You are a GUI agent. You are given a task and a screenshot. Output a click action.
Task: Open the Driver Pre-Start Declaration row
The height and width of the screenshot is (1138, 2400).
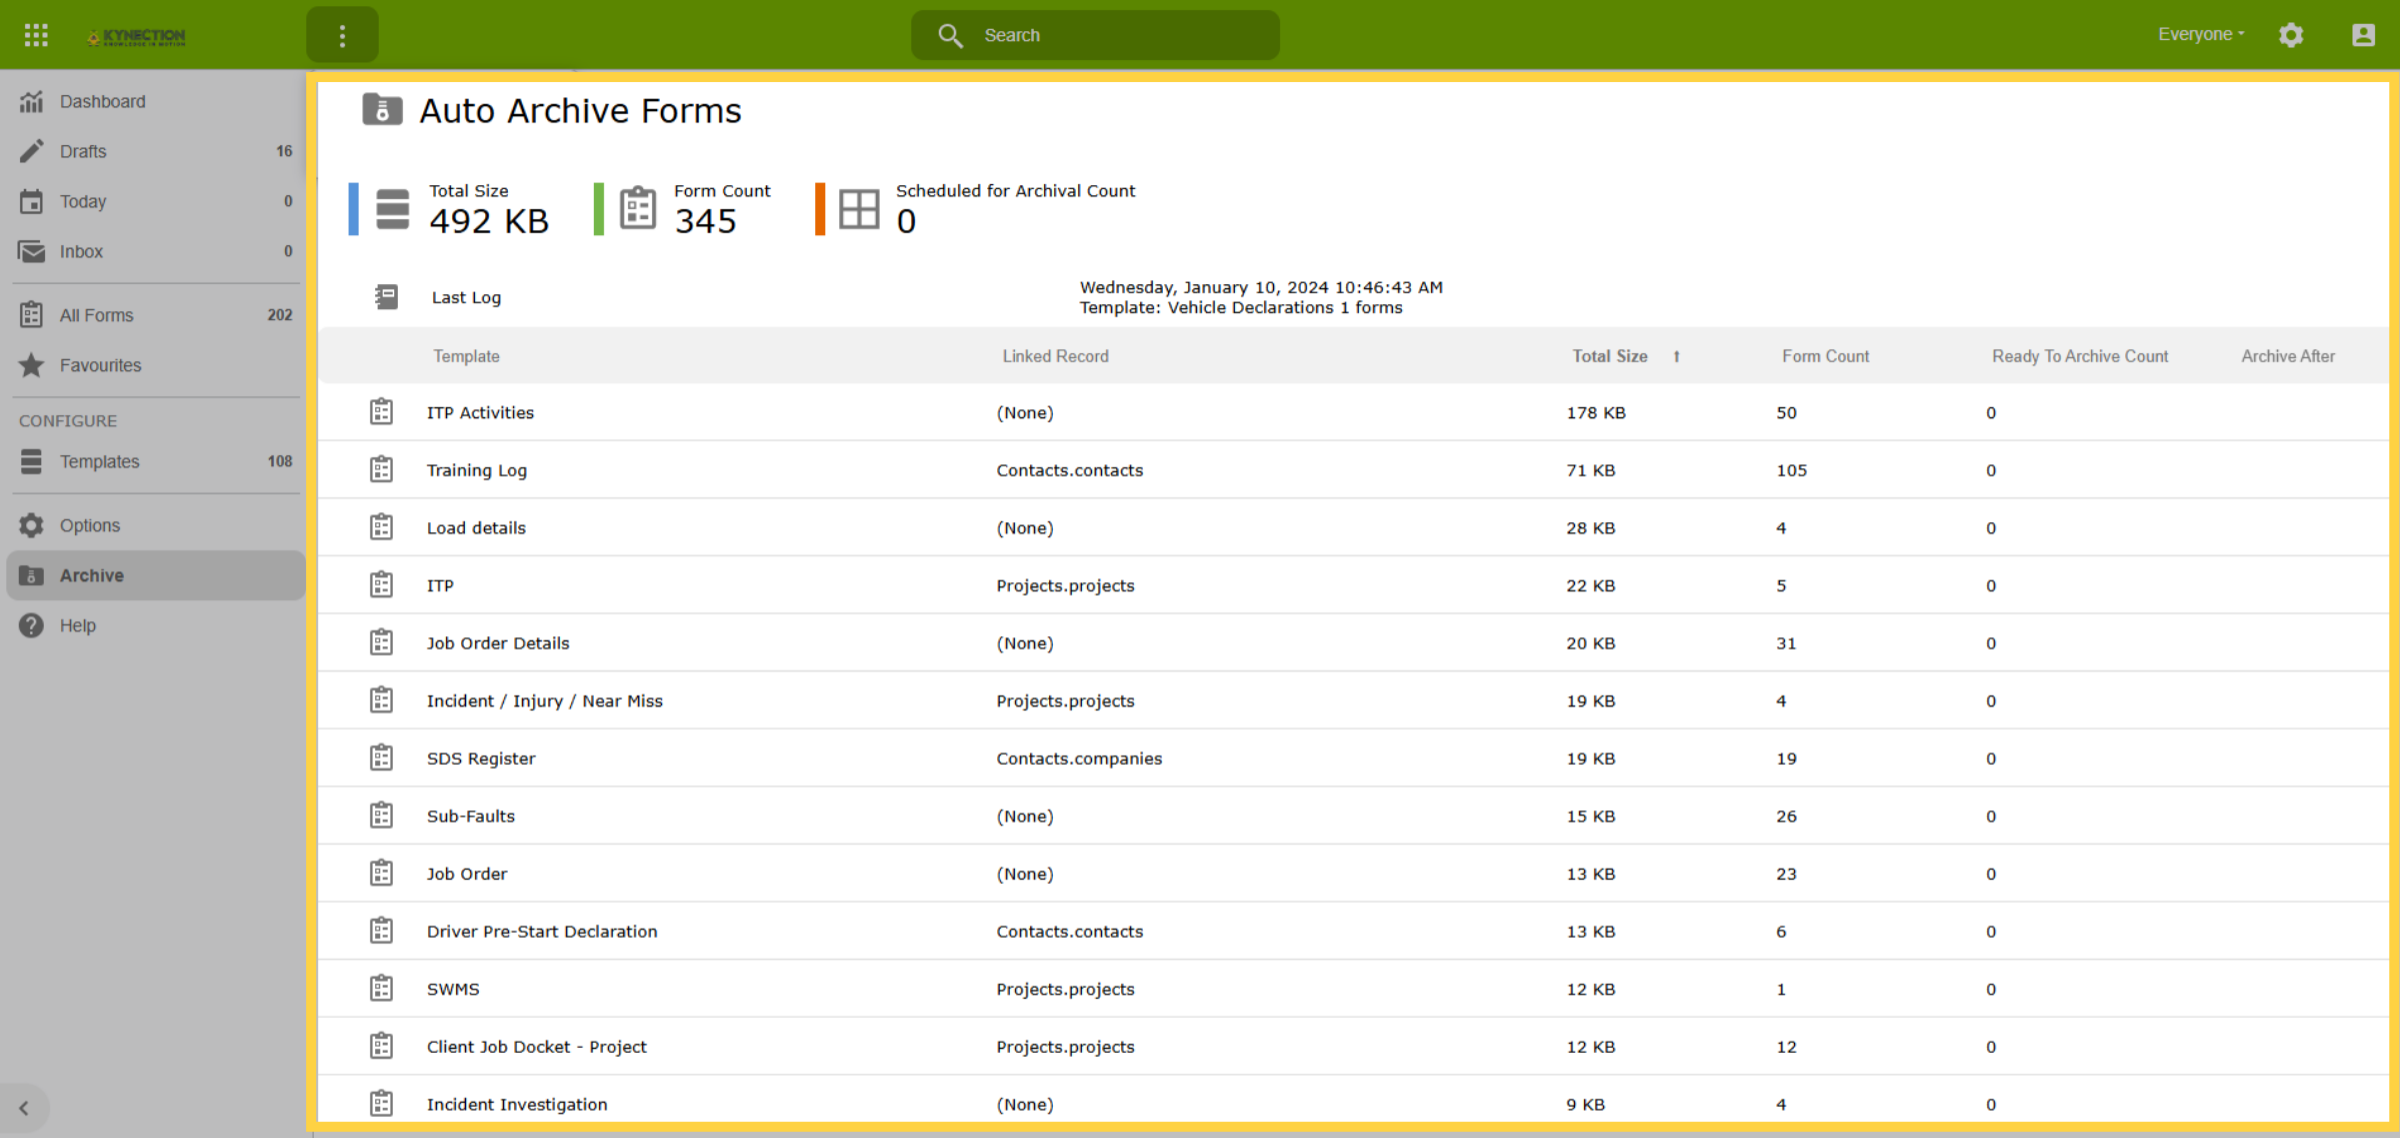click(1353, 931)
